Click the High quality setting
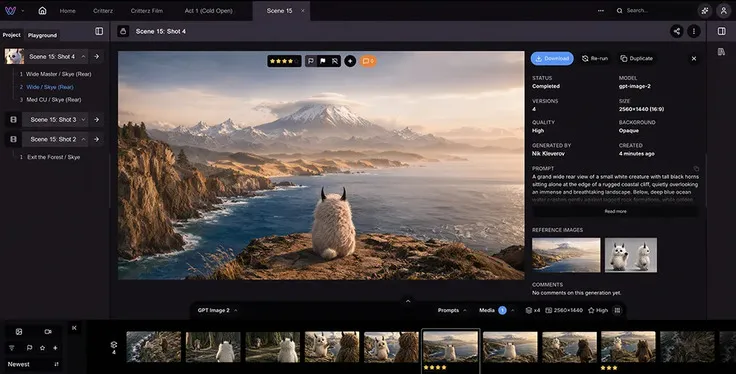The image size is (736, 374). click(x=598, y=310)
